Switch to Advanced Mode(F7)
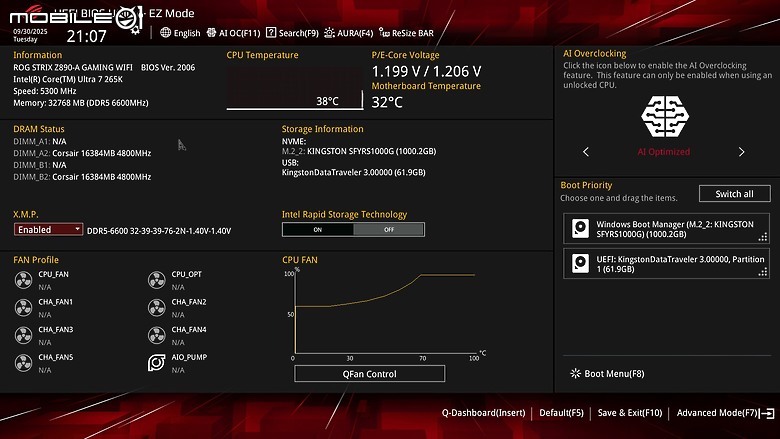This screenshot has height=439, width=780. (x=717, y=413)
